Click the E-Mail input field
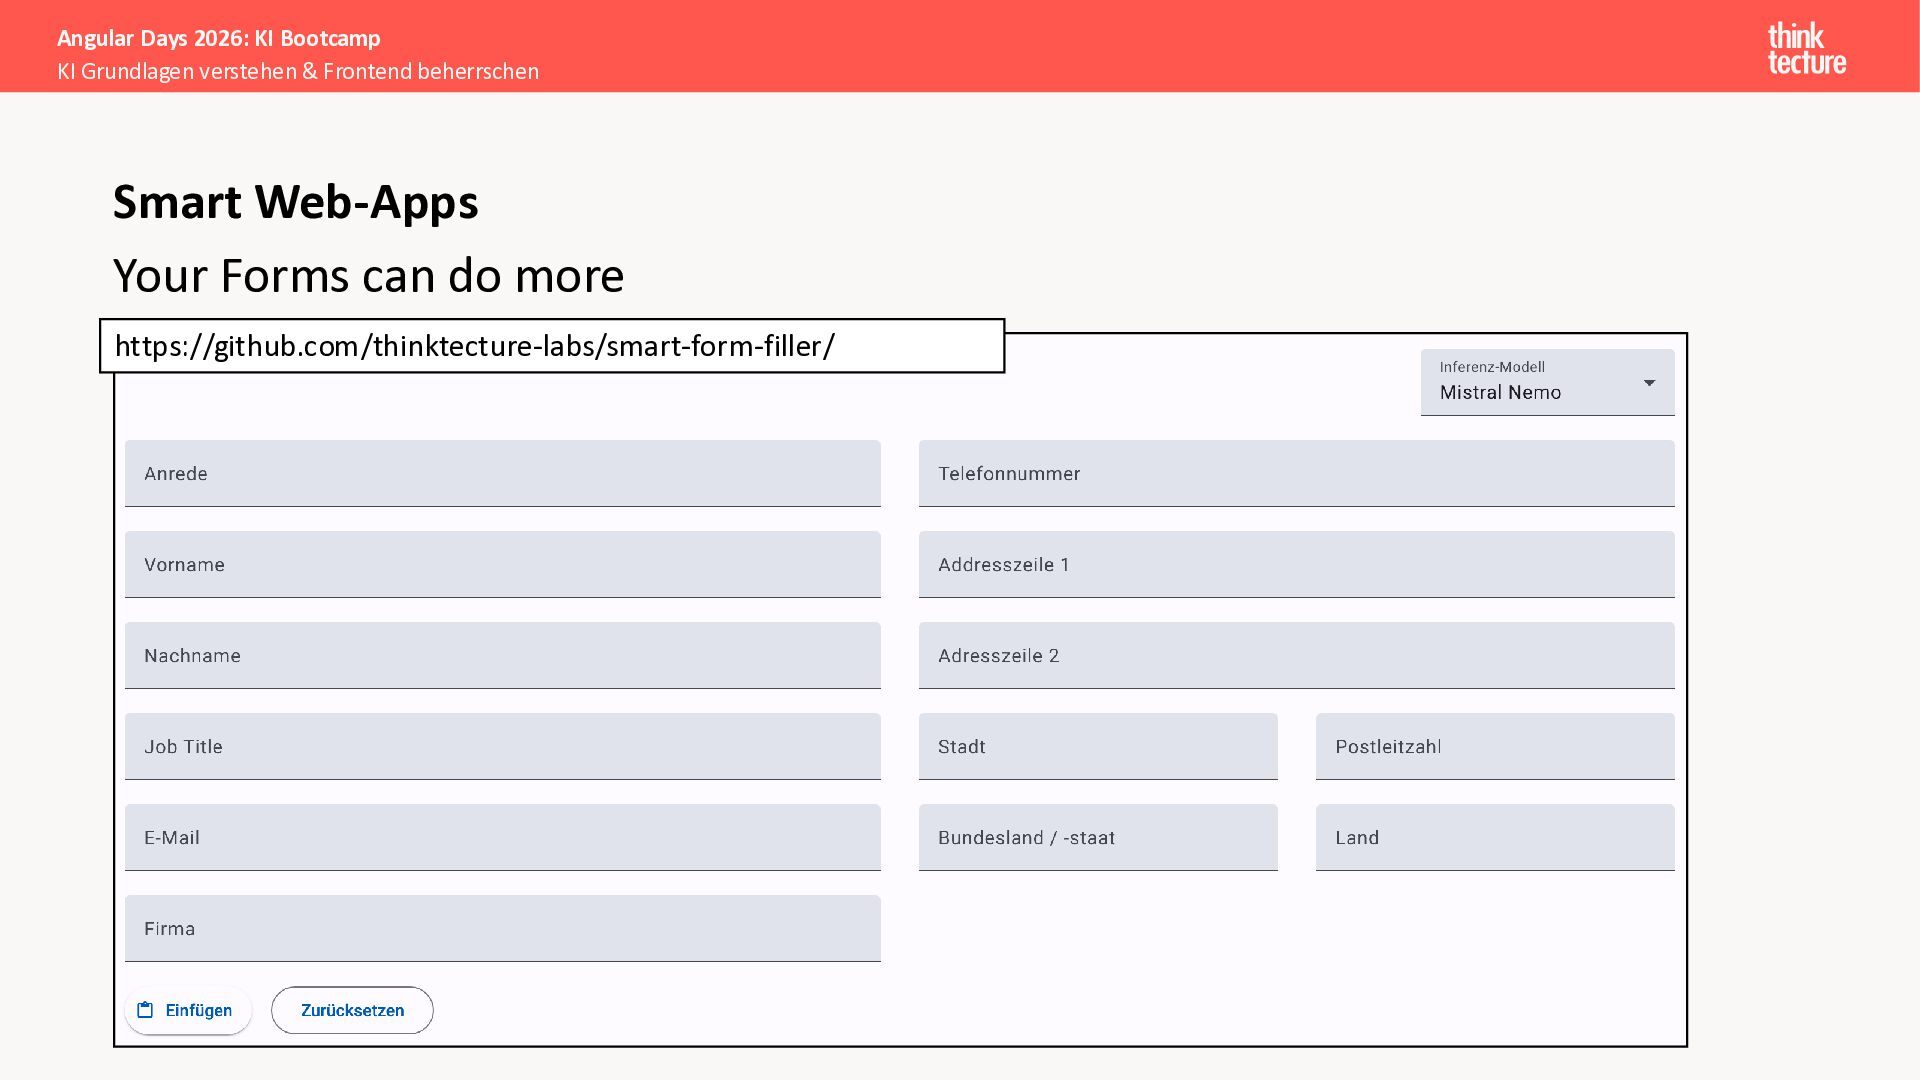The image size is (1920, 1080). (502, 837)
